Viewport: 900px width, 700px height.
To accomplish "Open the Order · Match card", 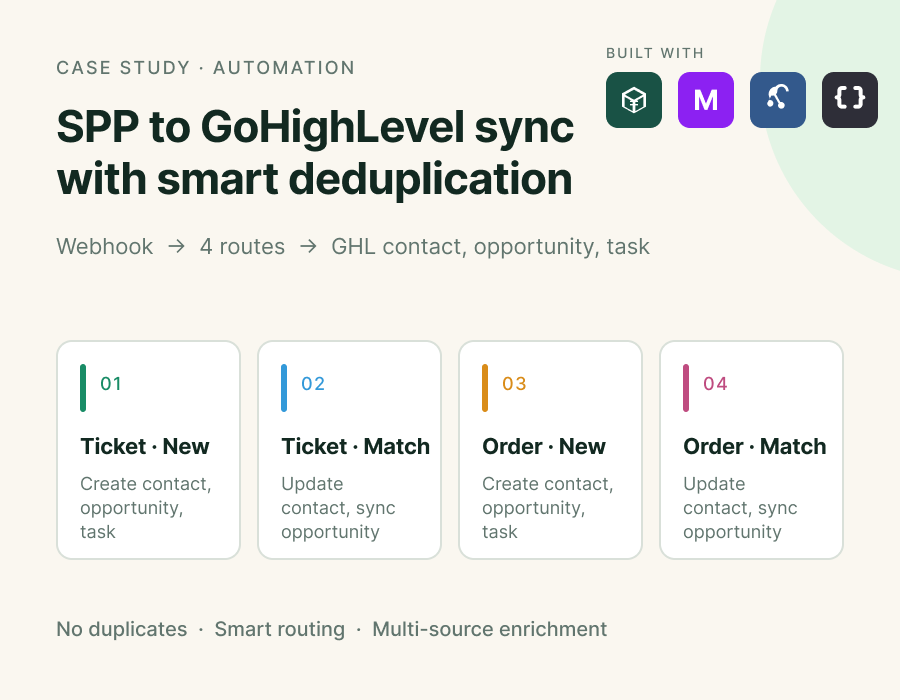I will (x=751, y=450).
